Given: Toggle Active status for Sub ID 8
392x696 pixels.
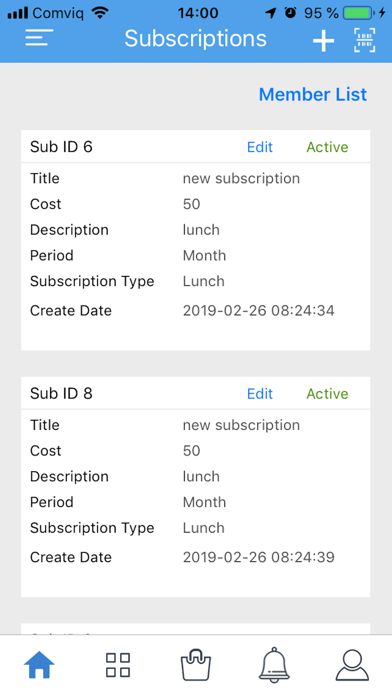Looking at the screenshot, I should coord(327,394).
